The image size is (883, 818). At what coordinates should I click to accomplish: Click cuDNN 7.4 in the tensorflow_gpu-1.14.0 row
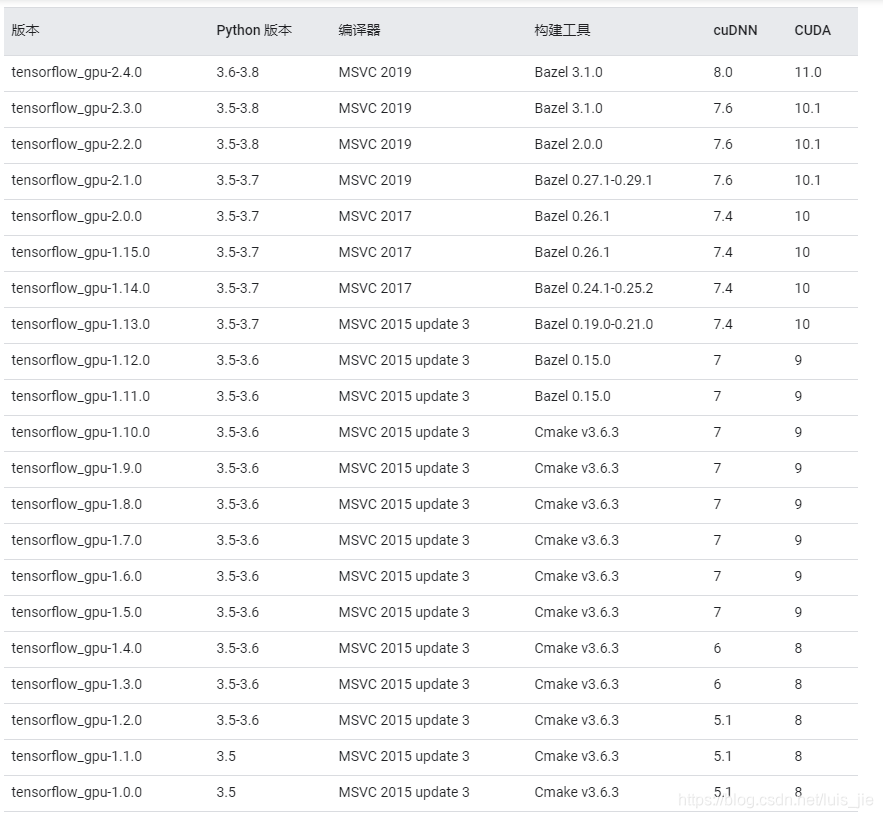[x=723, y=288]
